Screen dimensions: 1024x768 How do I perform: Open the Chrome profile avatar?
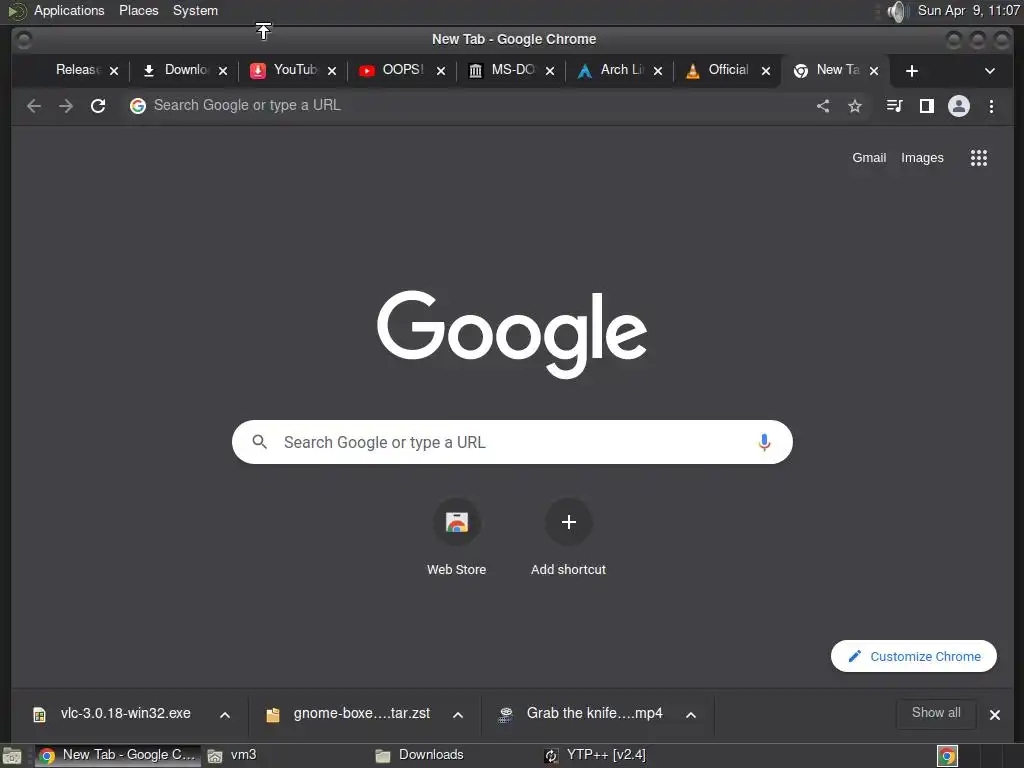[959, 106]
